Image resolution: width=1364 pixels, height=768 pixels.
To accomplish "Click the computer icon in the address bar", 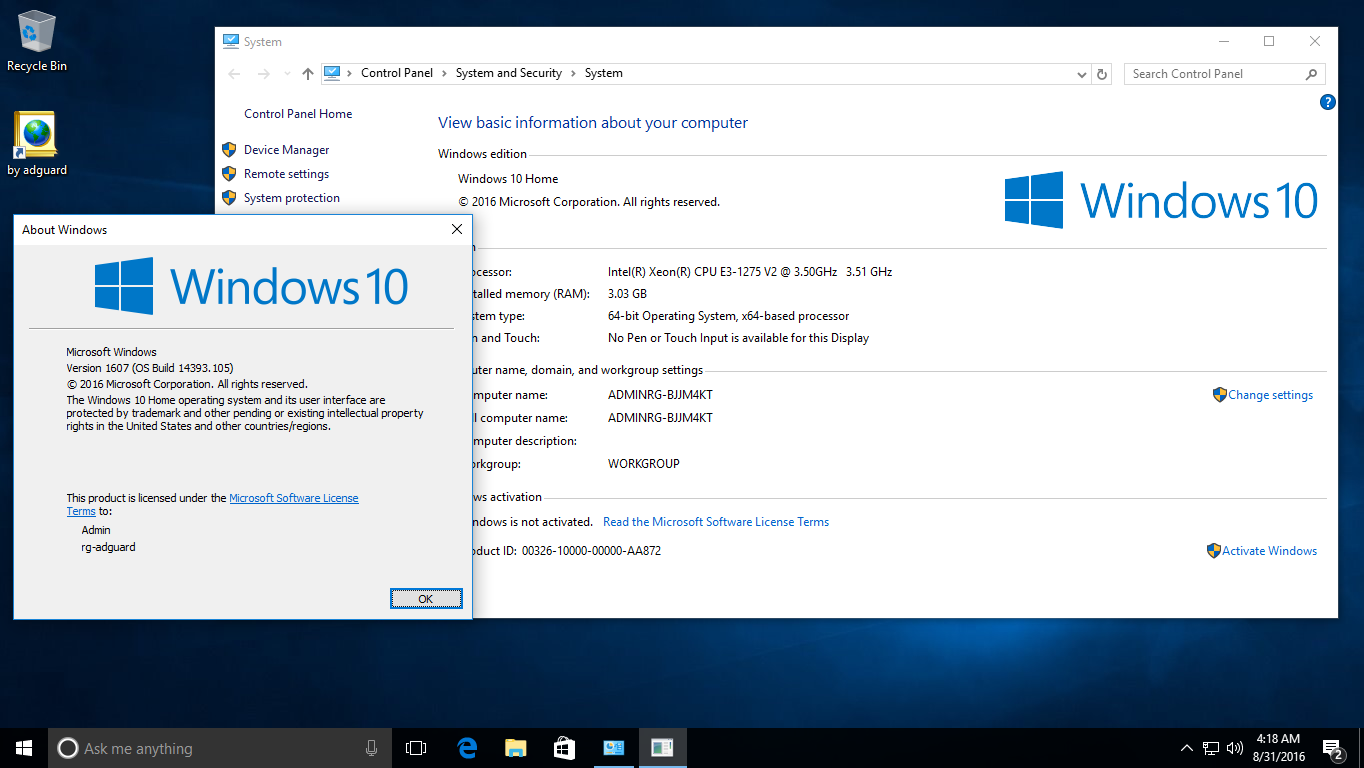I will pyautogui.click(x=332, y=73).
